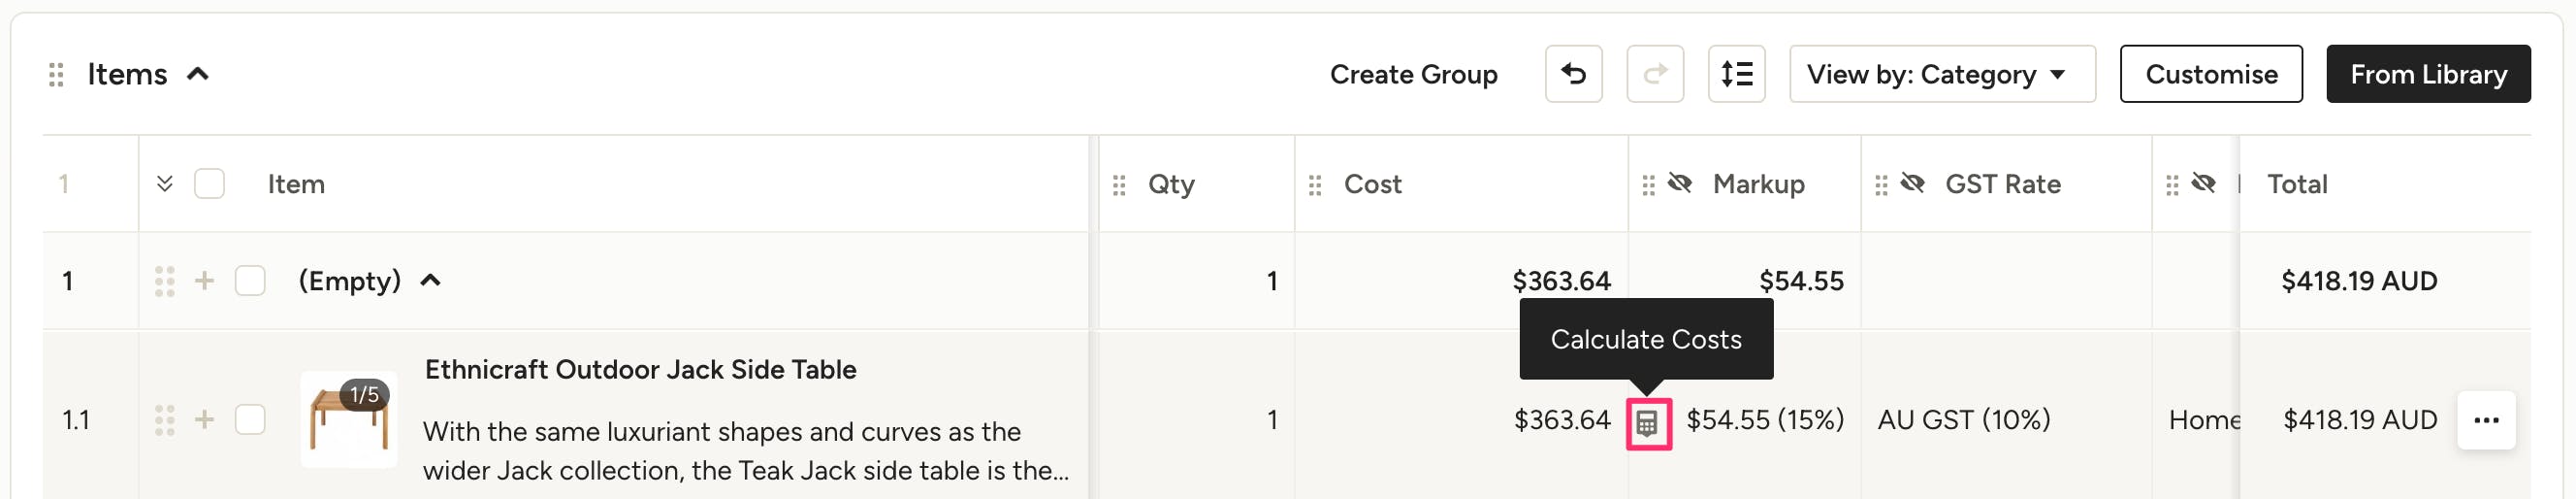This screenshot has height=499, width=2576.
Task: Collapse the (Empty) group chevron
Action: pos(430,281)
